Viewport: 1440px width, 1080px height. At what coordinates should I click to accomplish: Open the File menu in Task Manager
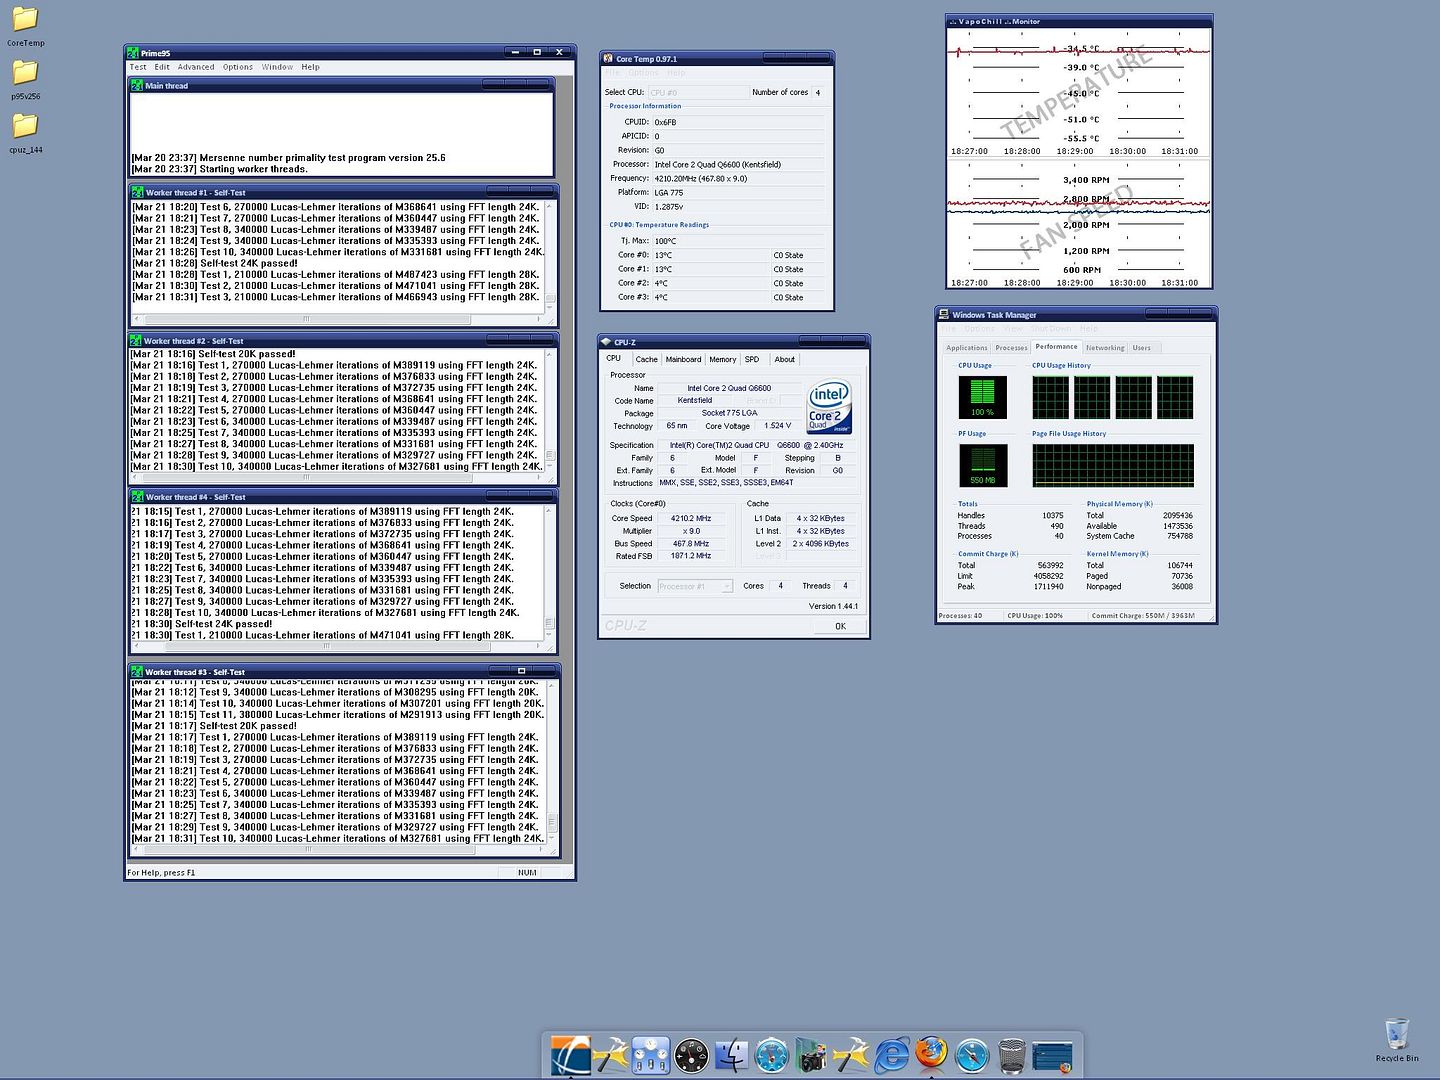click(x=948, y=328)
